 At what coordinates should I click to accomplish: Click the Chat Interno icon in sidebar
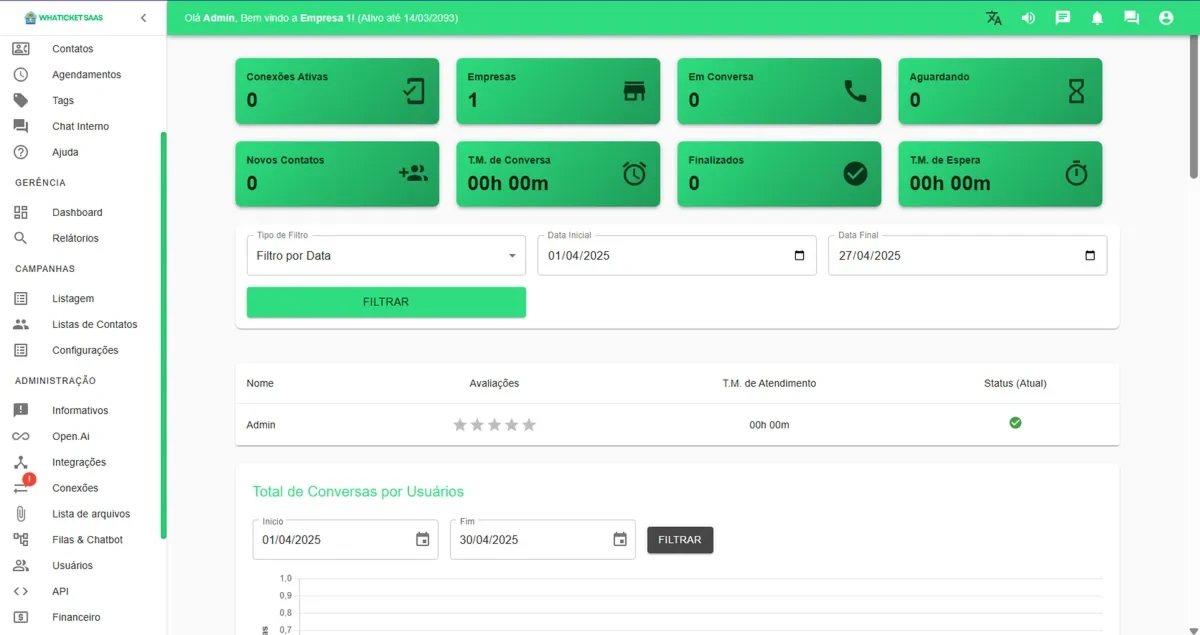21,126
